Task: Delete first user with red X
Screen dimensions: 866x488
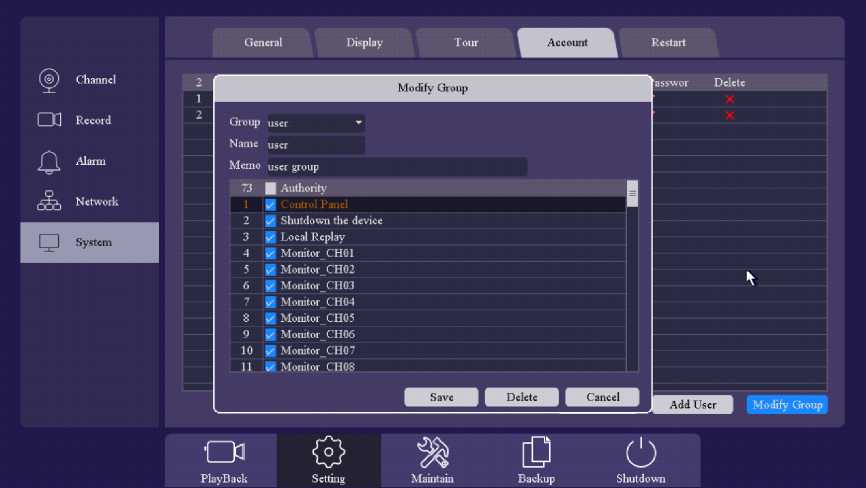Action: [729, 99]
